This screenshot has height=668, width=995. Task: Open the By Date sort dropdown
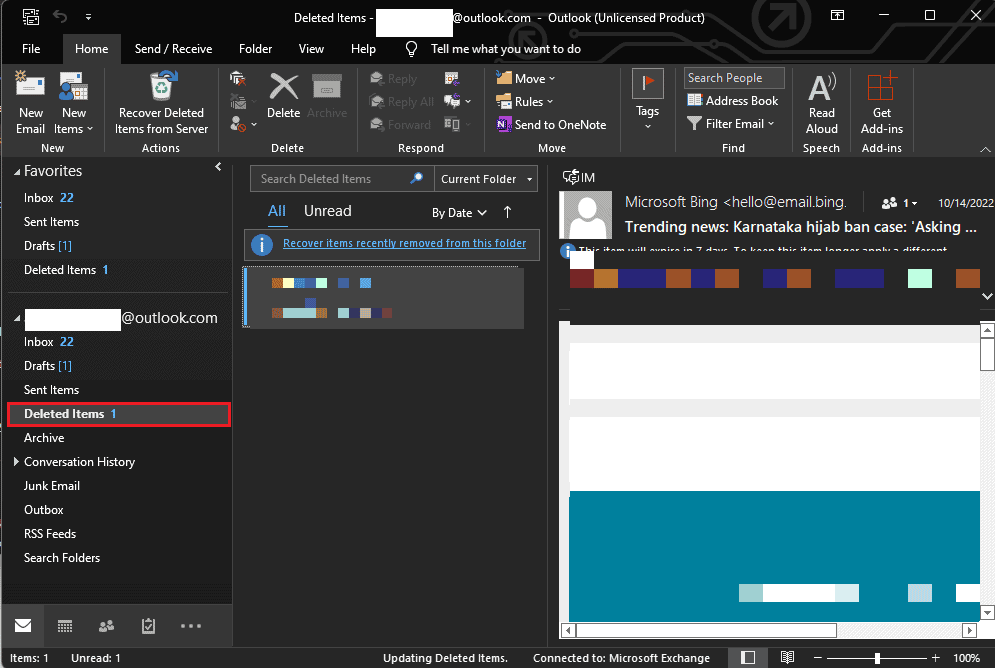click(x=459, y=213)
